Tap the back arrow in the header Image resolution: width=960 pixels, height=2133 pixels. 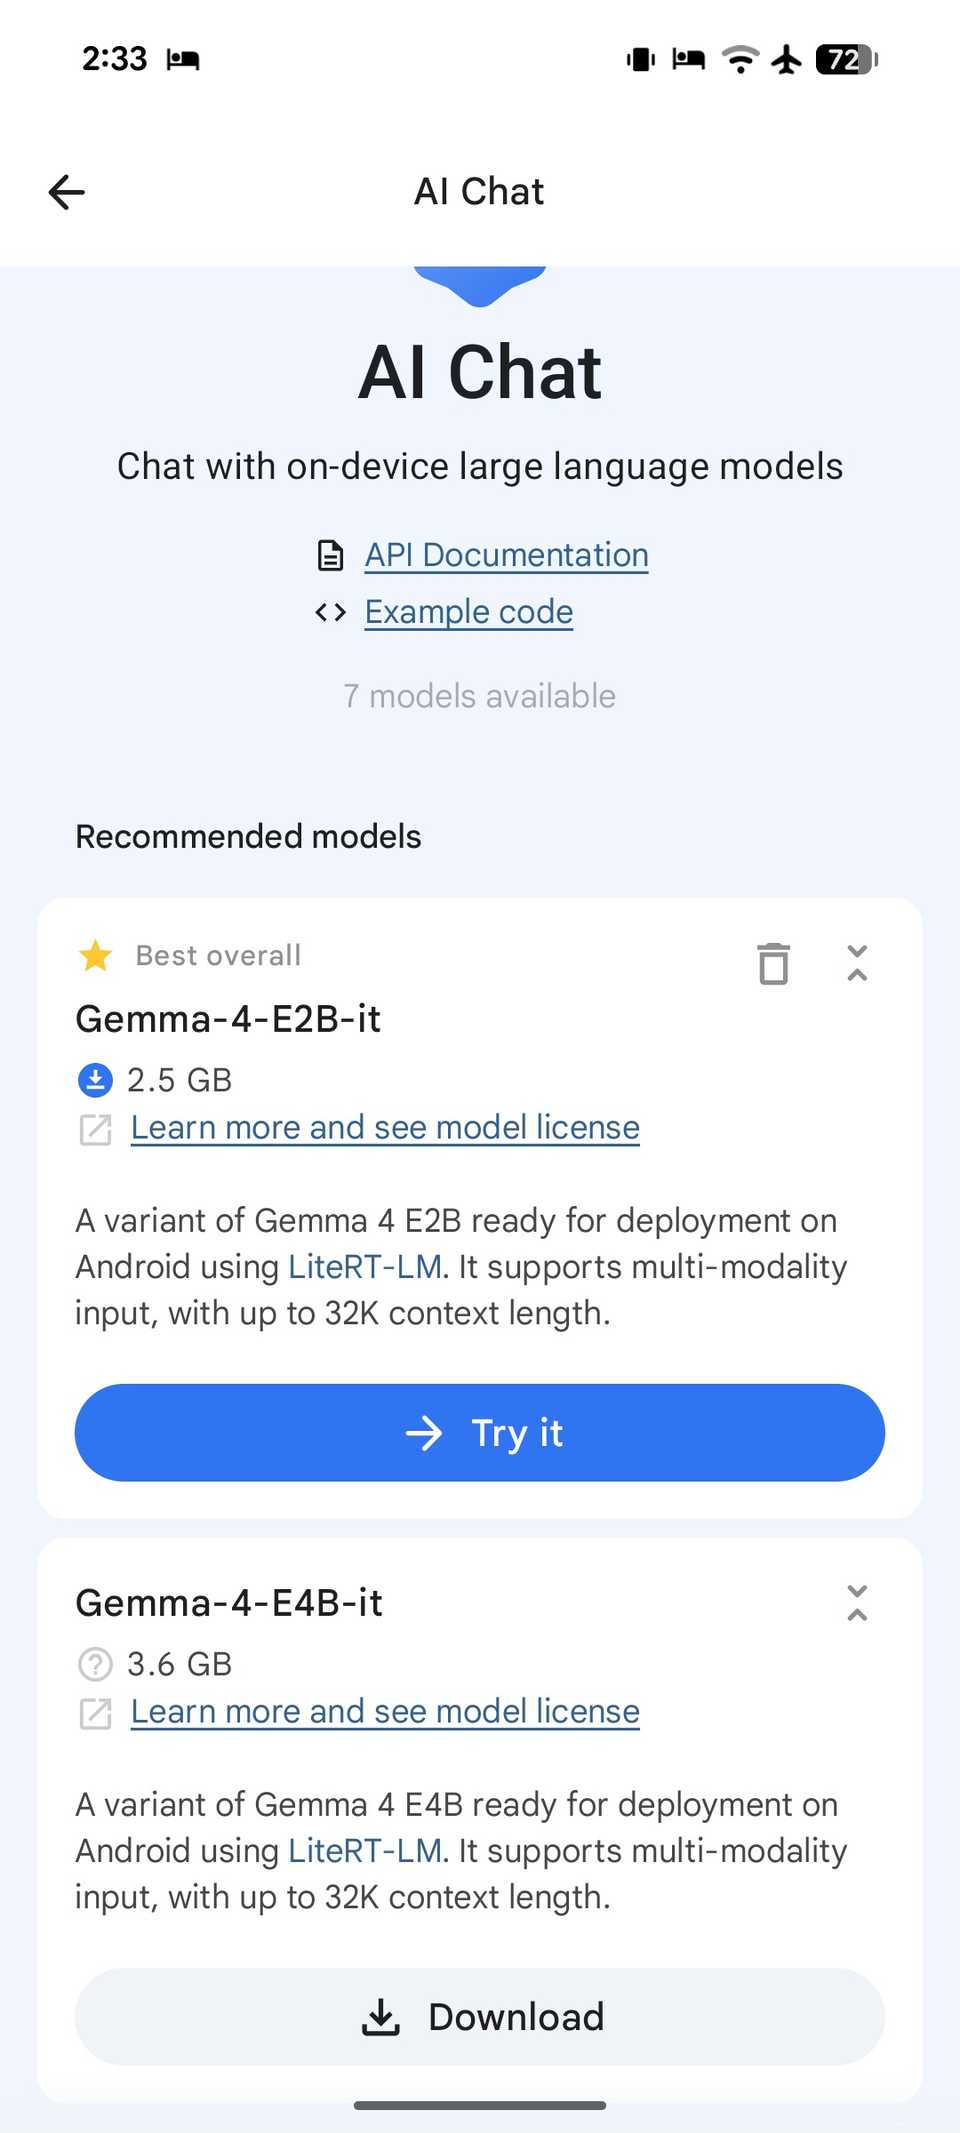click(x=65, y=191)
